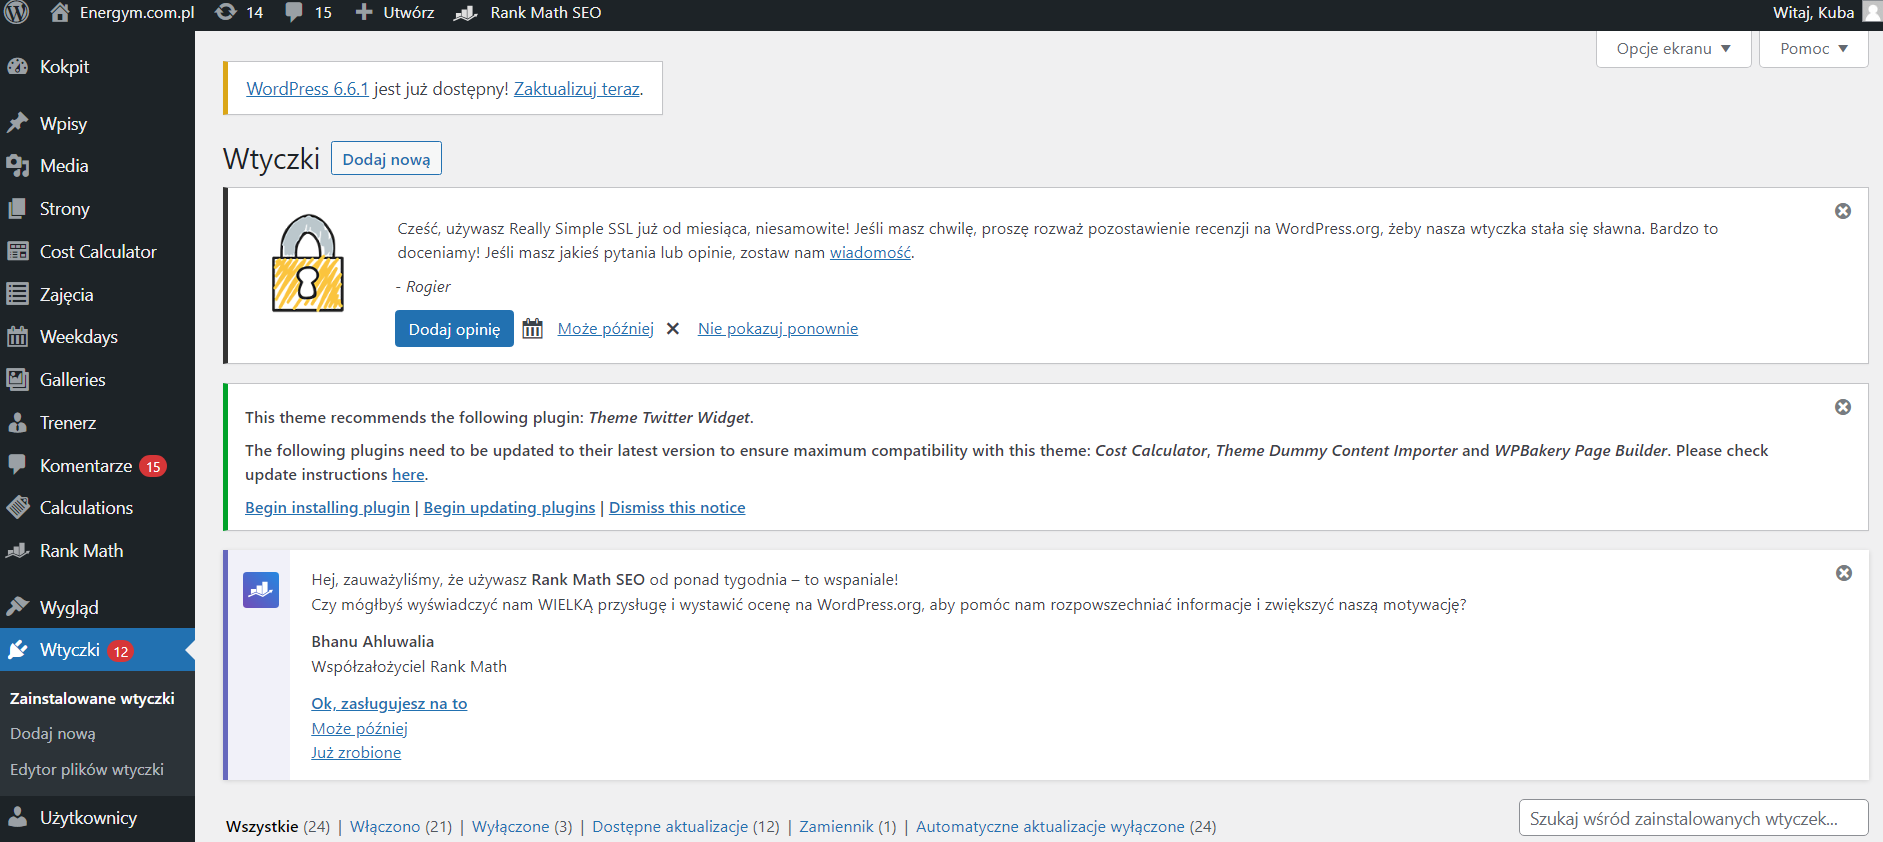Click the Wtyczki plug icon
The width and height of the screenshot is (1883, 842).
[17, 650]
